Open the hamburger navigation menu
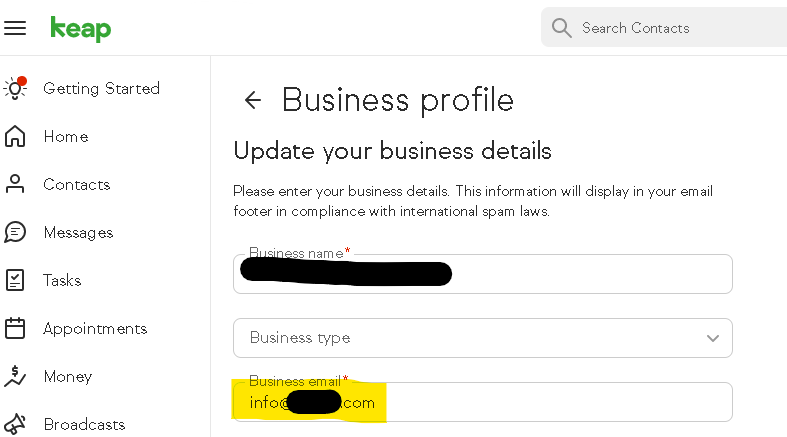 coord(15,28)
